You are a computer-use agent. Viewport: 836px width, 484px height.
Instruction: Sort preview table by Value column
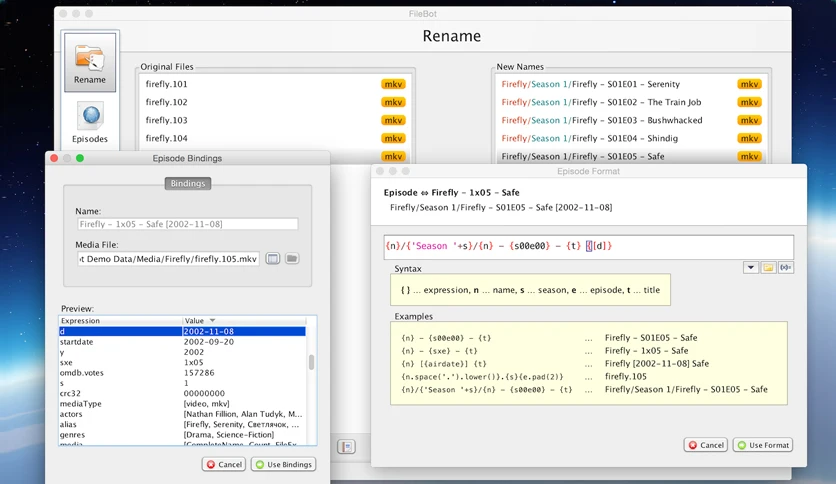tap(244, 320)
